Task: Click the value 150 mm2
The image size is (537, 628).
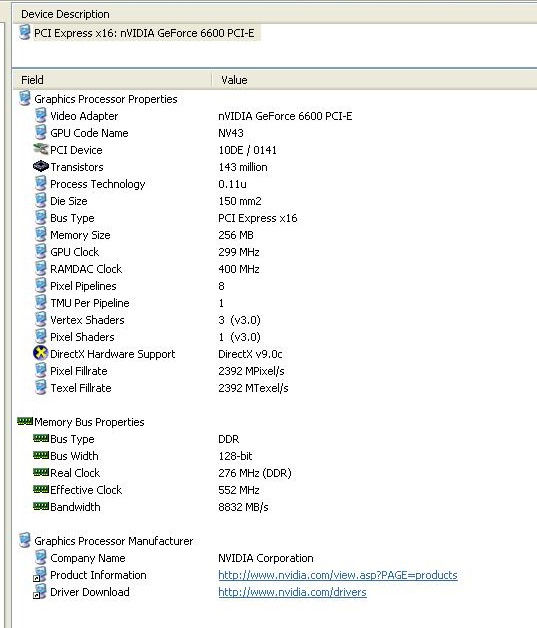Action: click(240, 201)
